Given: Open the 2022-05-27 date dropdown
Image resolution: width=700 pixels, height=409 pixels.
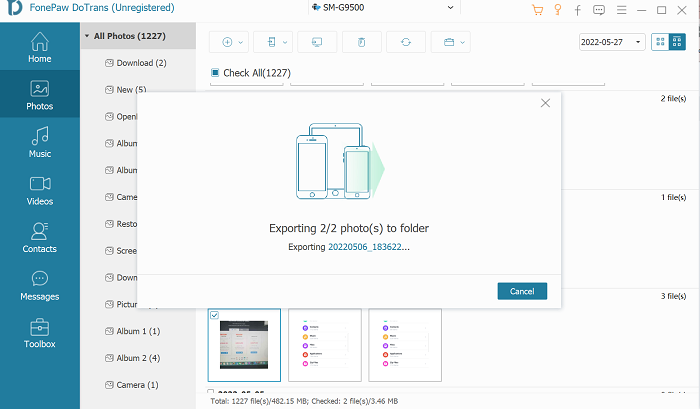Looking at the screenshot, I should (612, 42).
